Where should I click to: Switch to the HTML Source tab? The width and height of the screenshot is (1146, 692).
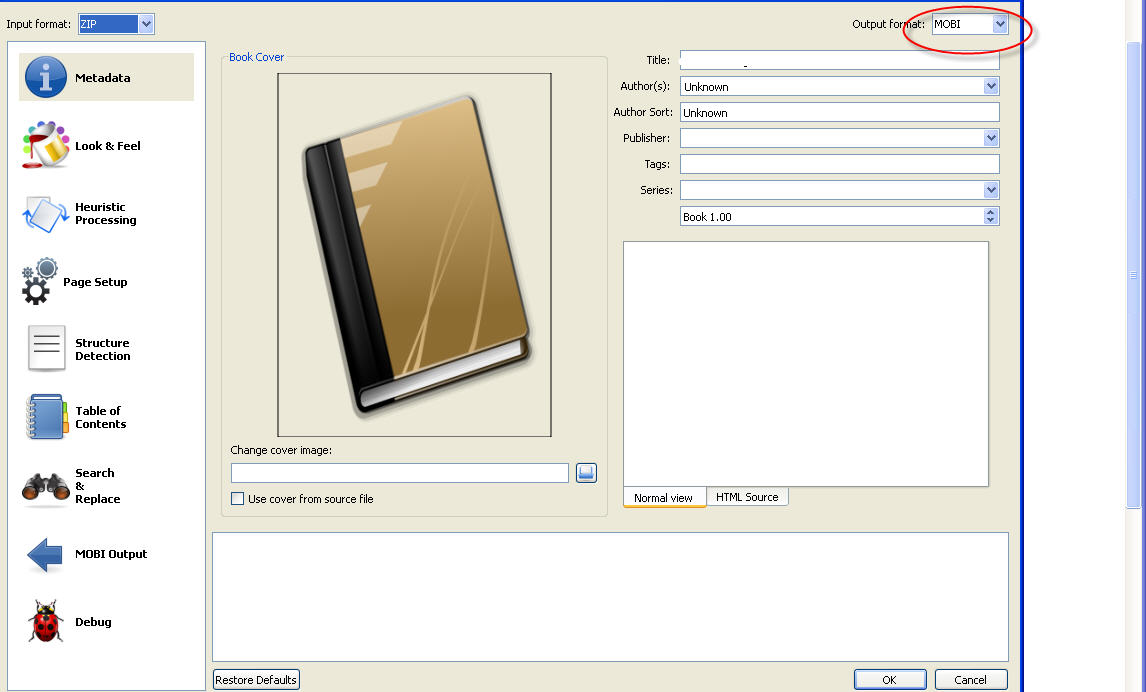point(747,497)
